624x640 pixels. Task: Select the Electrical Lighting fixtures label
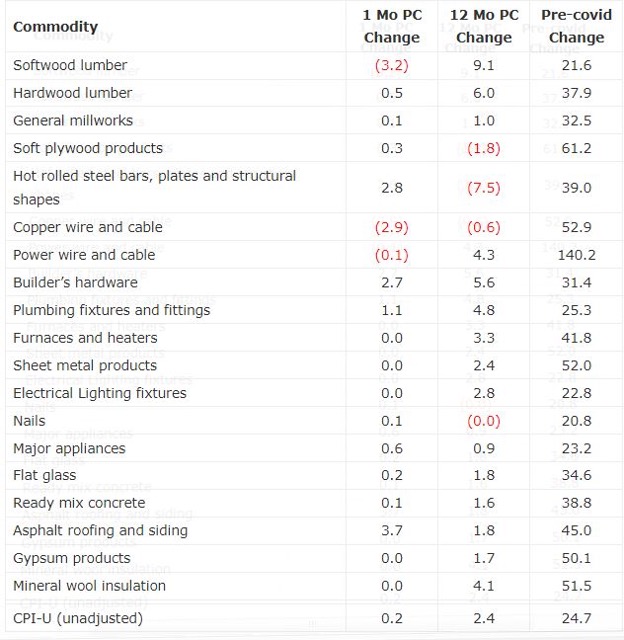coord(99,393)
